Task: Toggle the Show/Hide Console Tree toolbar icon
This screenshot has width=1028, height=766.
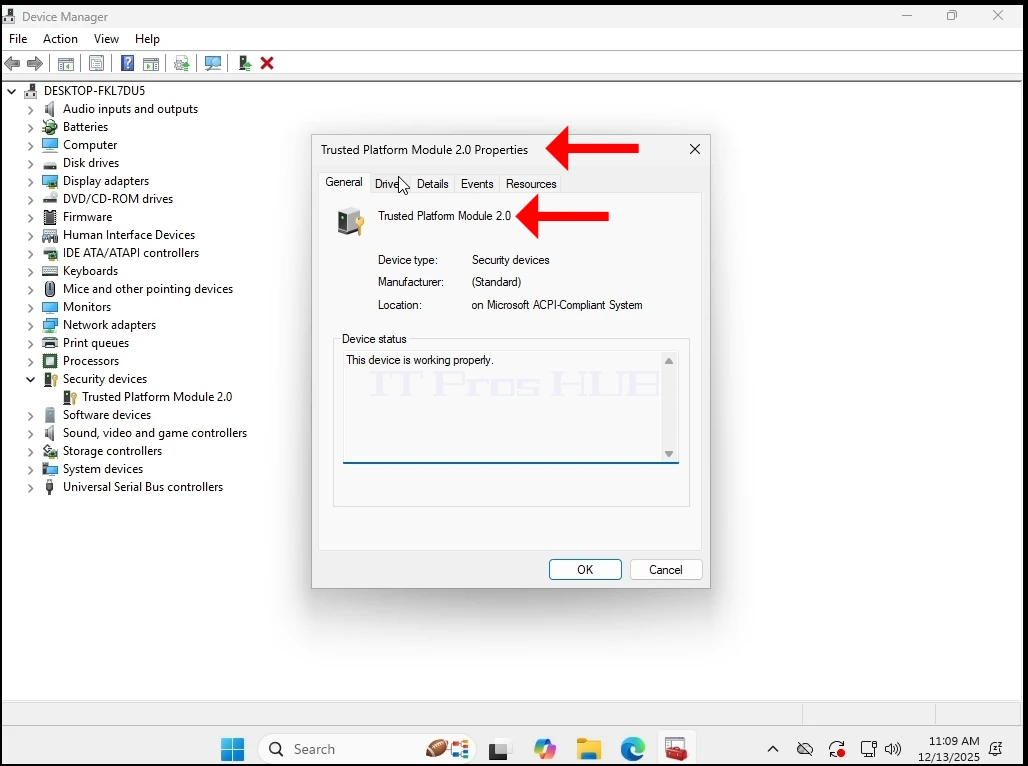Action: tap(66, 64)
